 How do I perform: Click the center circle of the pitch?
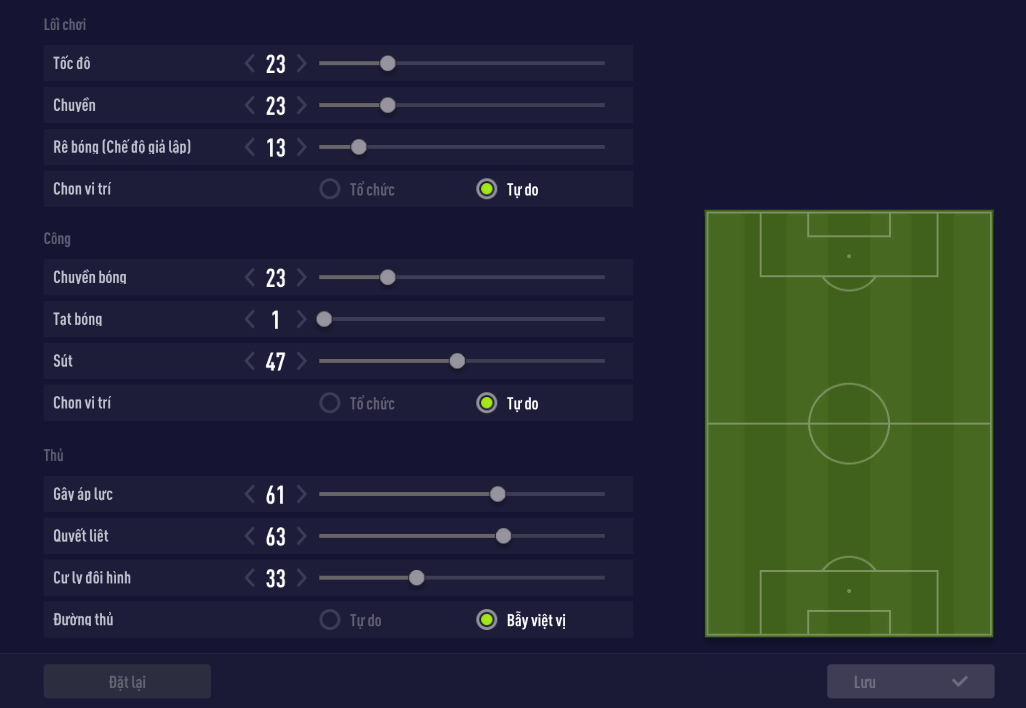pyautogui.click(x=849, y=424)
